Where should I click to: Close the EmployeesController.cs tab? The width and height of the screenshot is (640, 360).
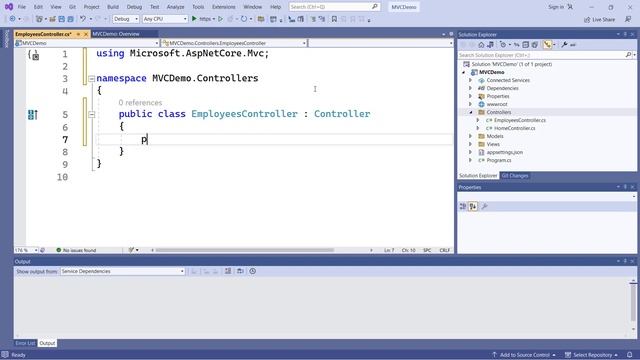pos(86,34)
